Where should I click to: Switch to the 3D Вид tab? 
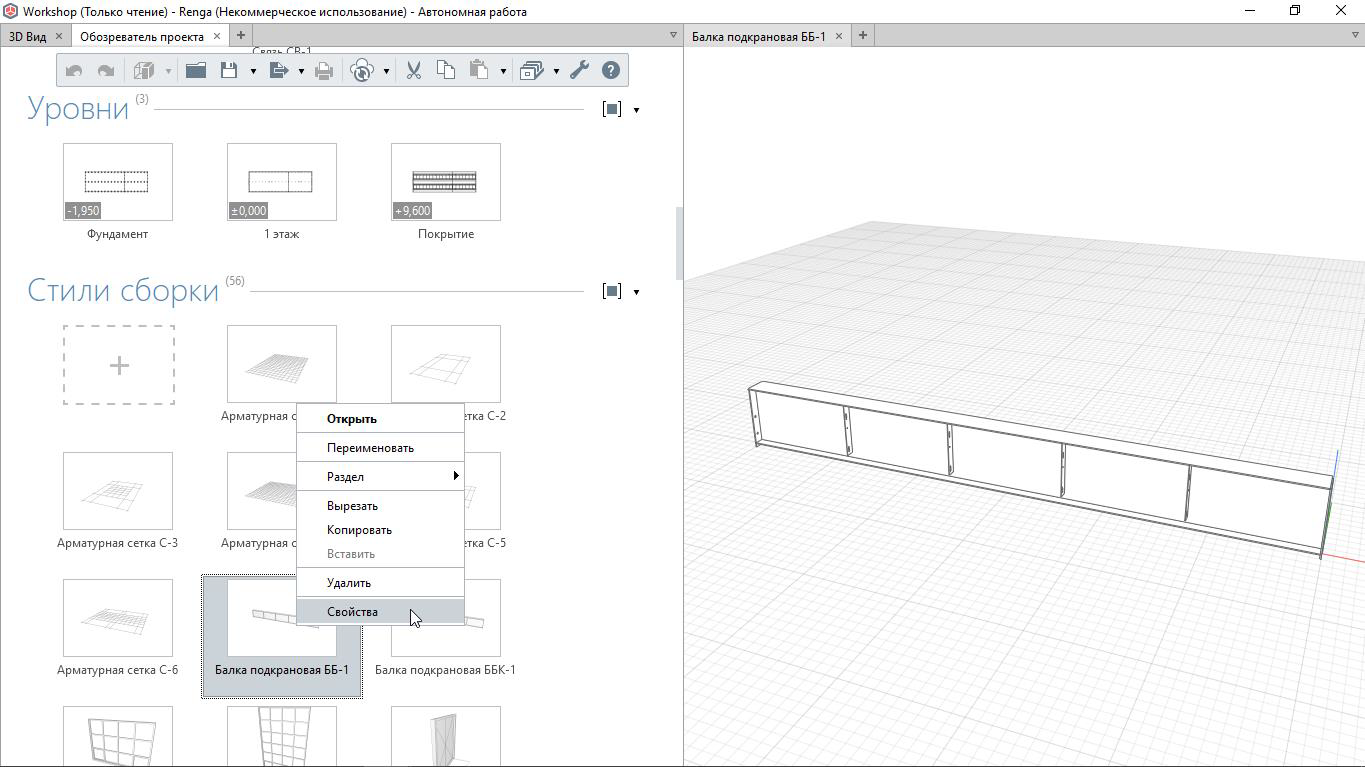(27, 36)
